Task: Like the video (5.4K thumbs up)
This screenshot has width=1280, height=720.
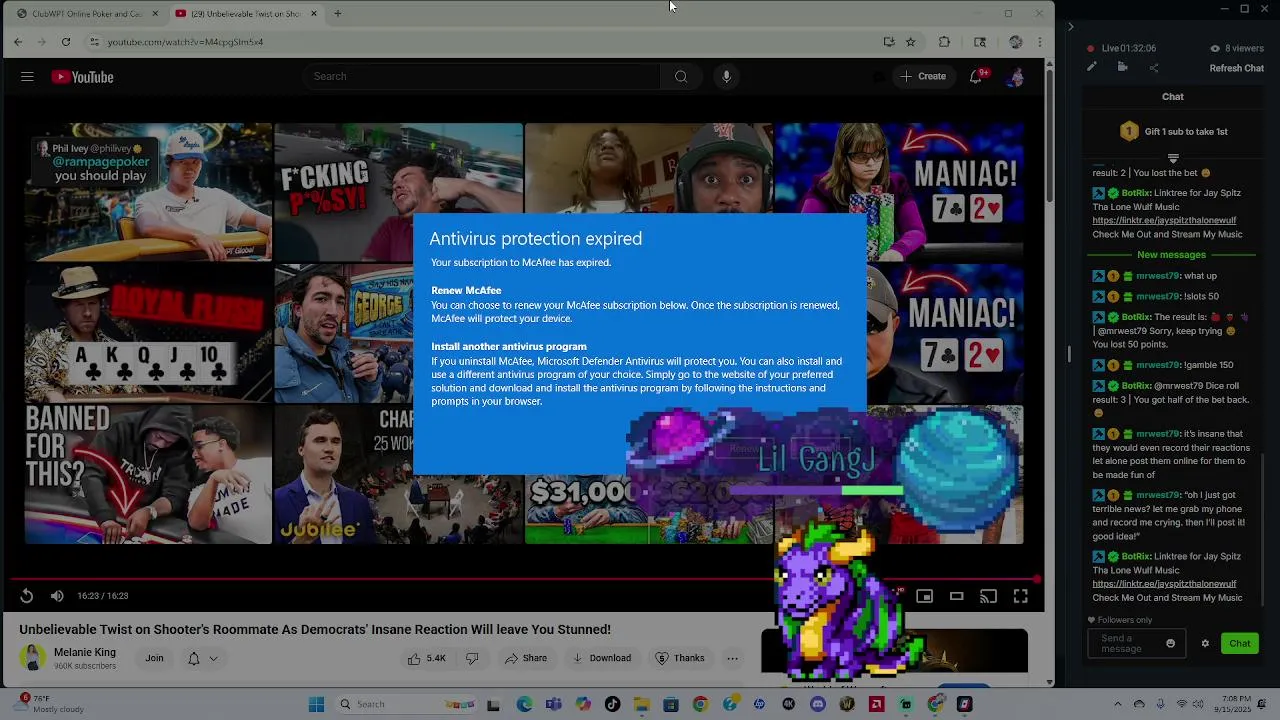Action: pyautogui.click(x=427, y=658)
